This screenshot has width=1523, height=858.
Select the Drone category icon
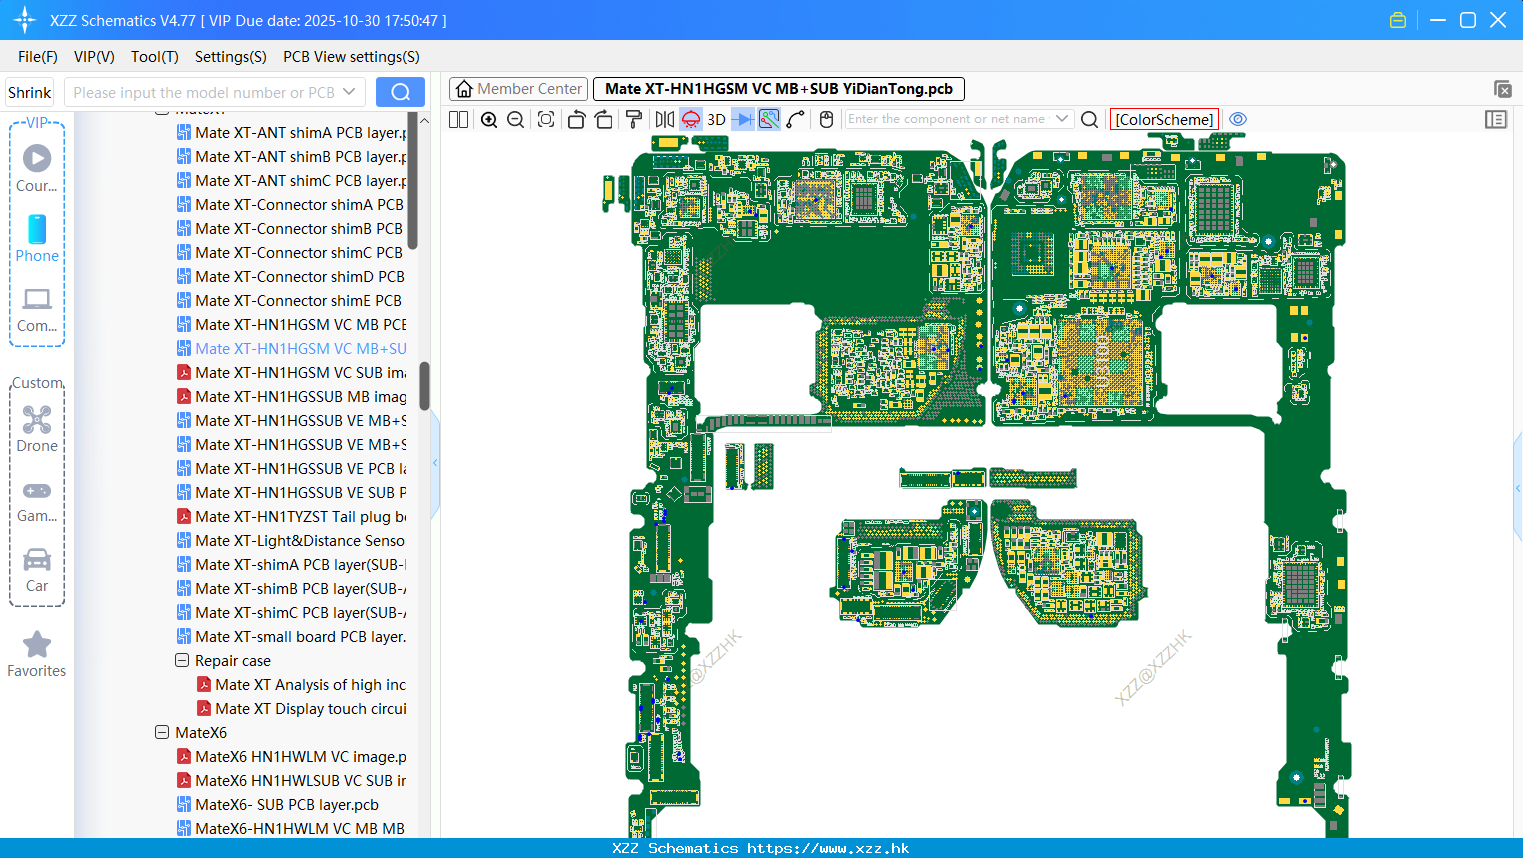pos(37,428)
